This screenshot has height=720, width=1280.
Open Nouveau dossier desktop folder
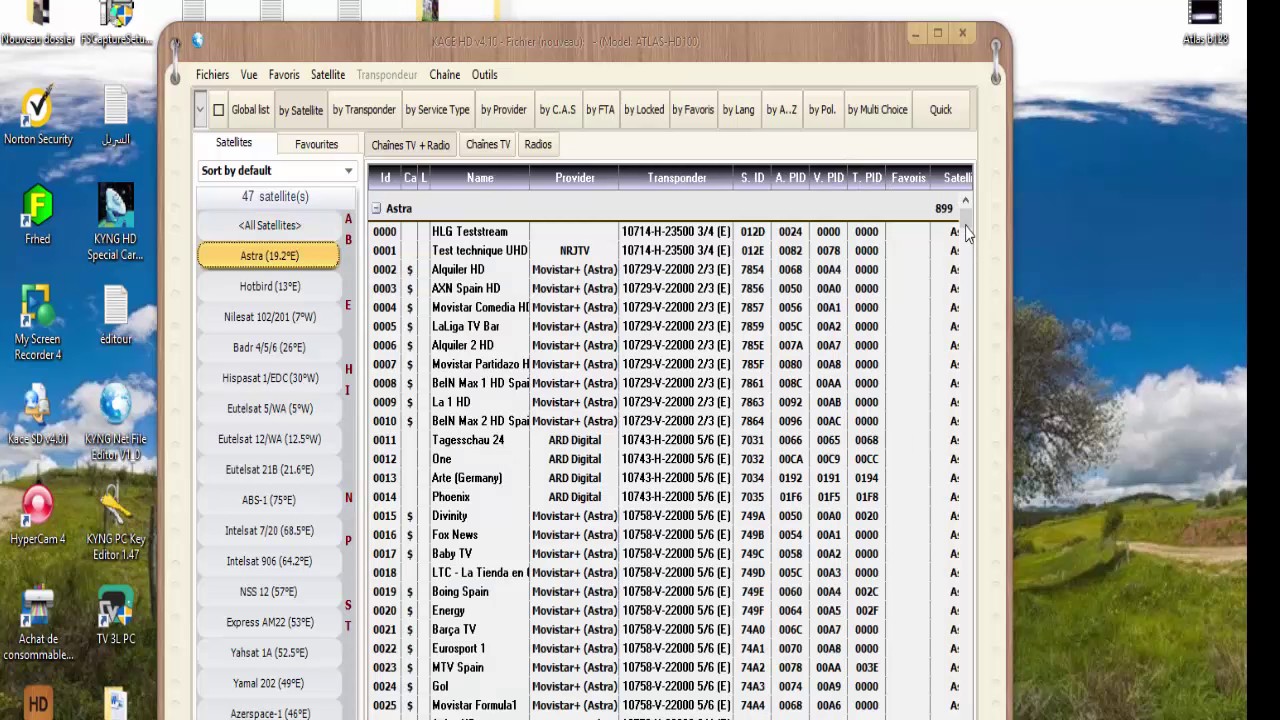pos(38,24)
